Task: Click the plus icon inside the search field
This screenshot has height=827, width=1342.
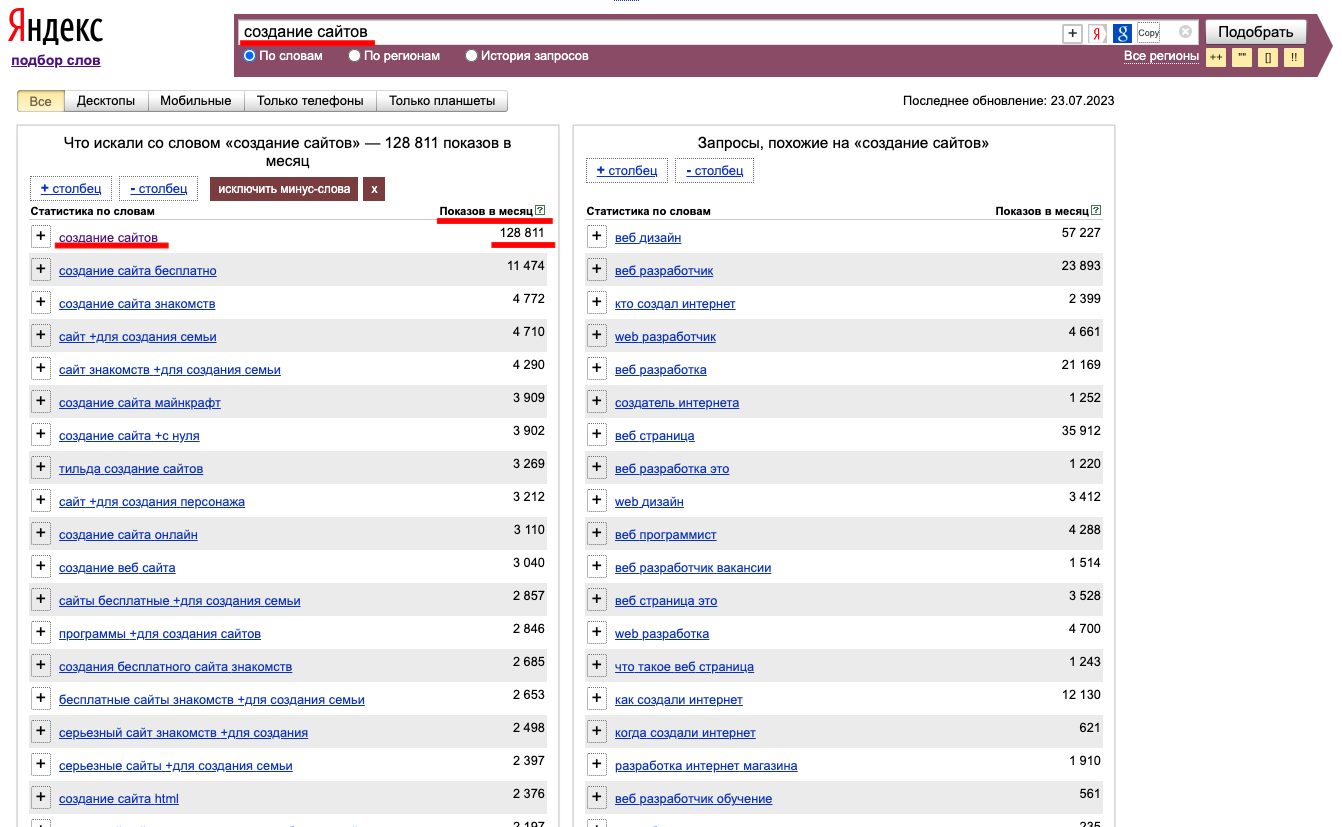Action: [x=1072, y=33]
